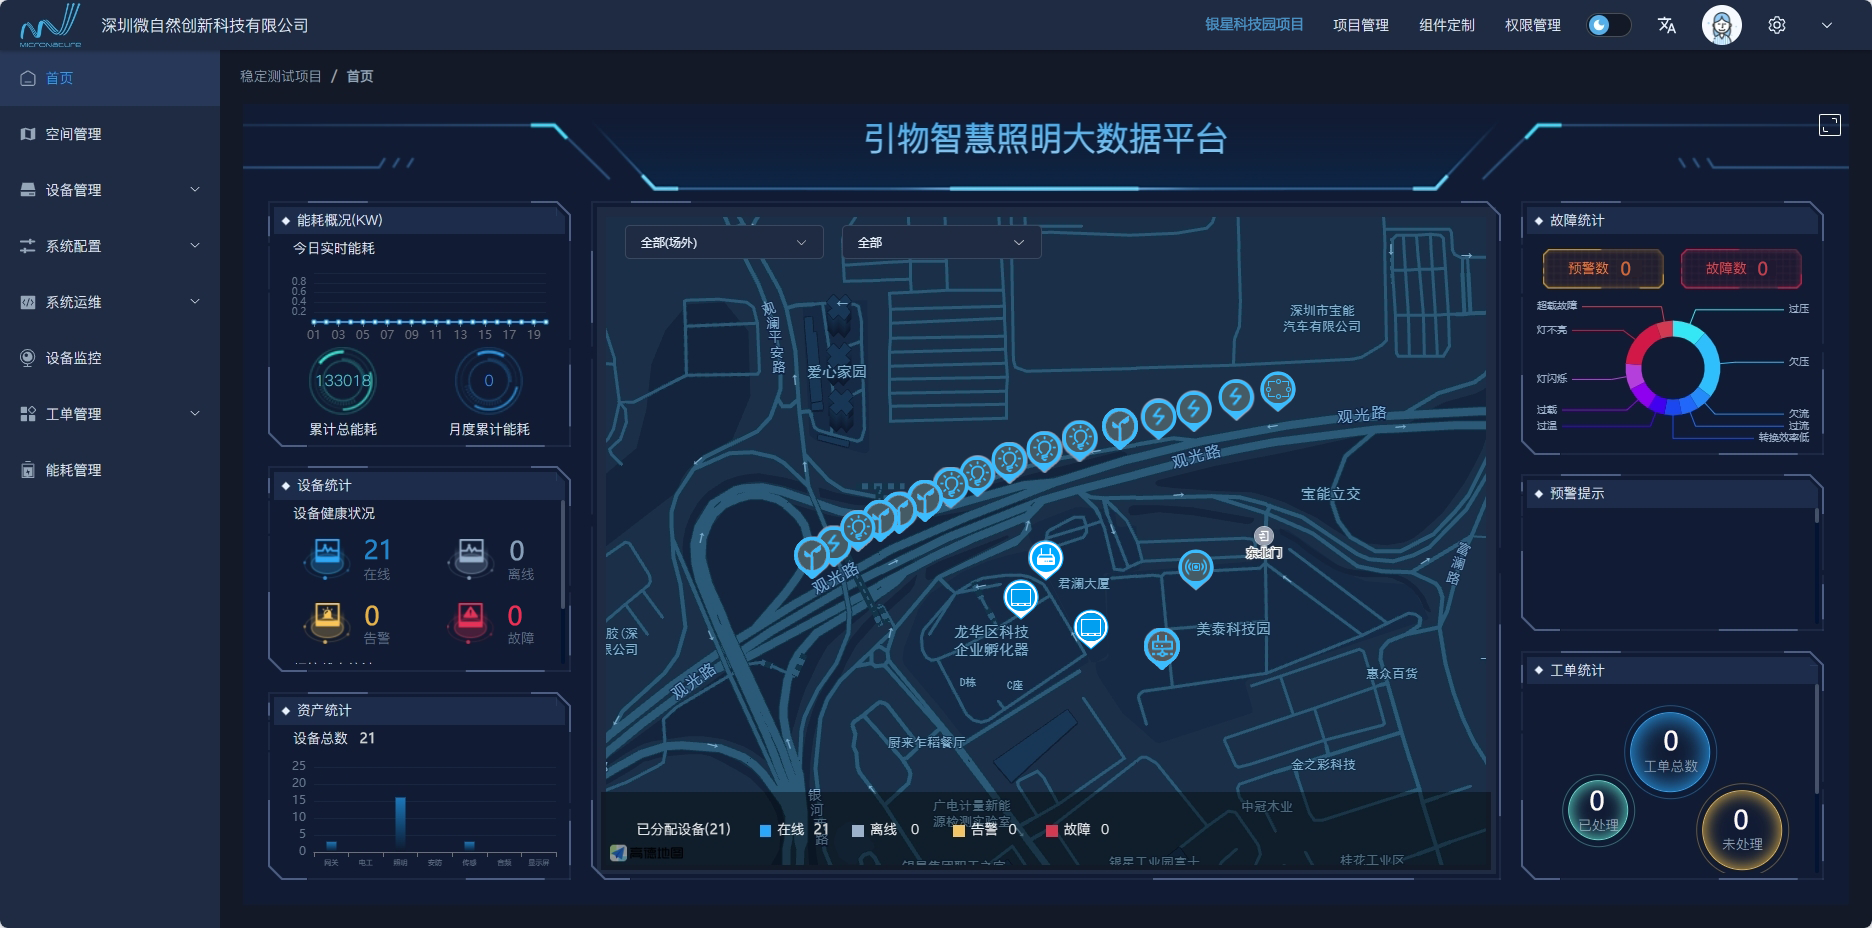Select monitor marker above 龙华区科技

(x=1021, y=598)
